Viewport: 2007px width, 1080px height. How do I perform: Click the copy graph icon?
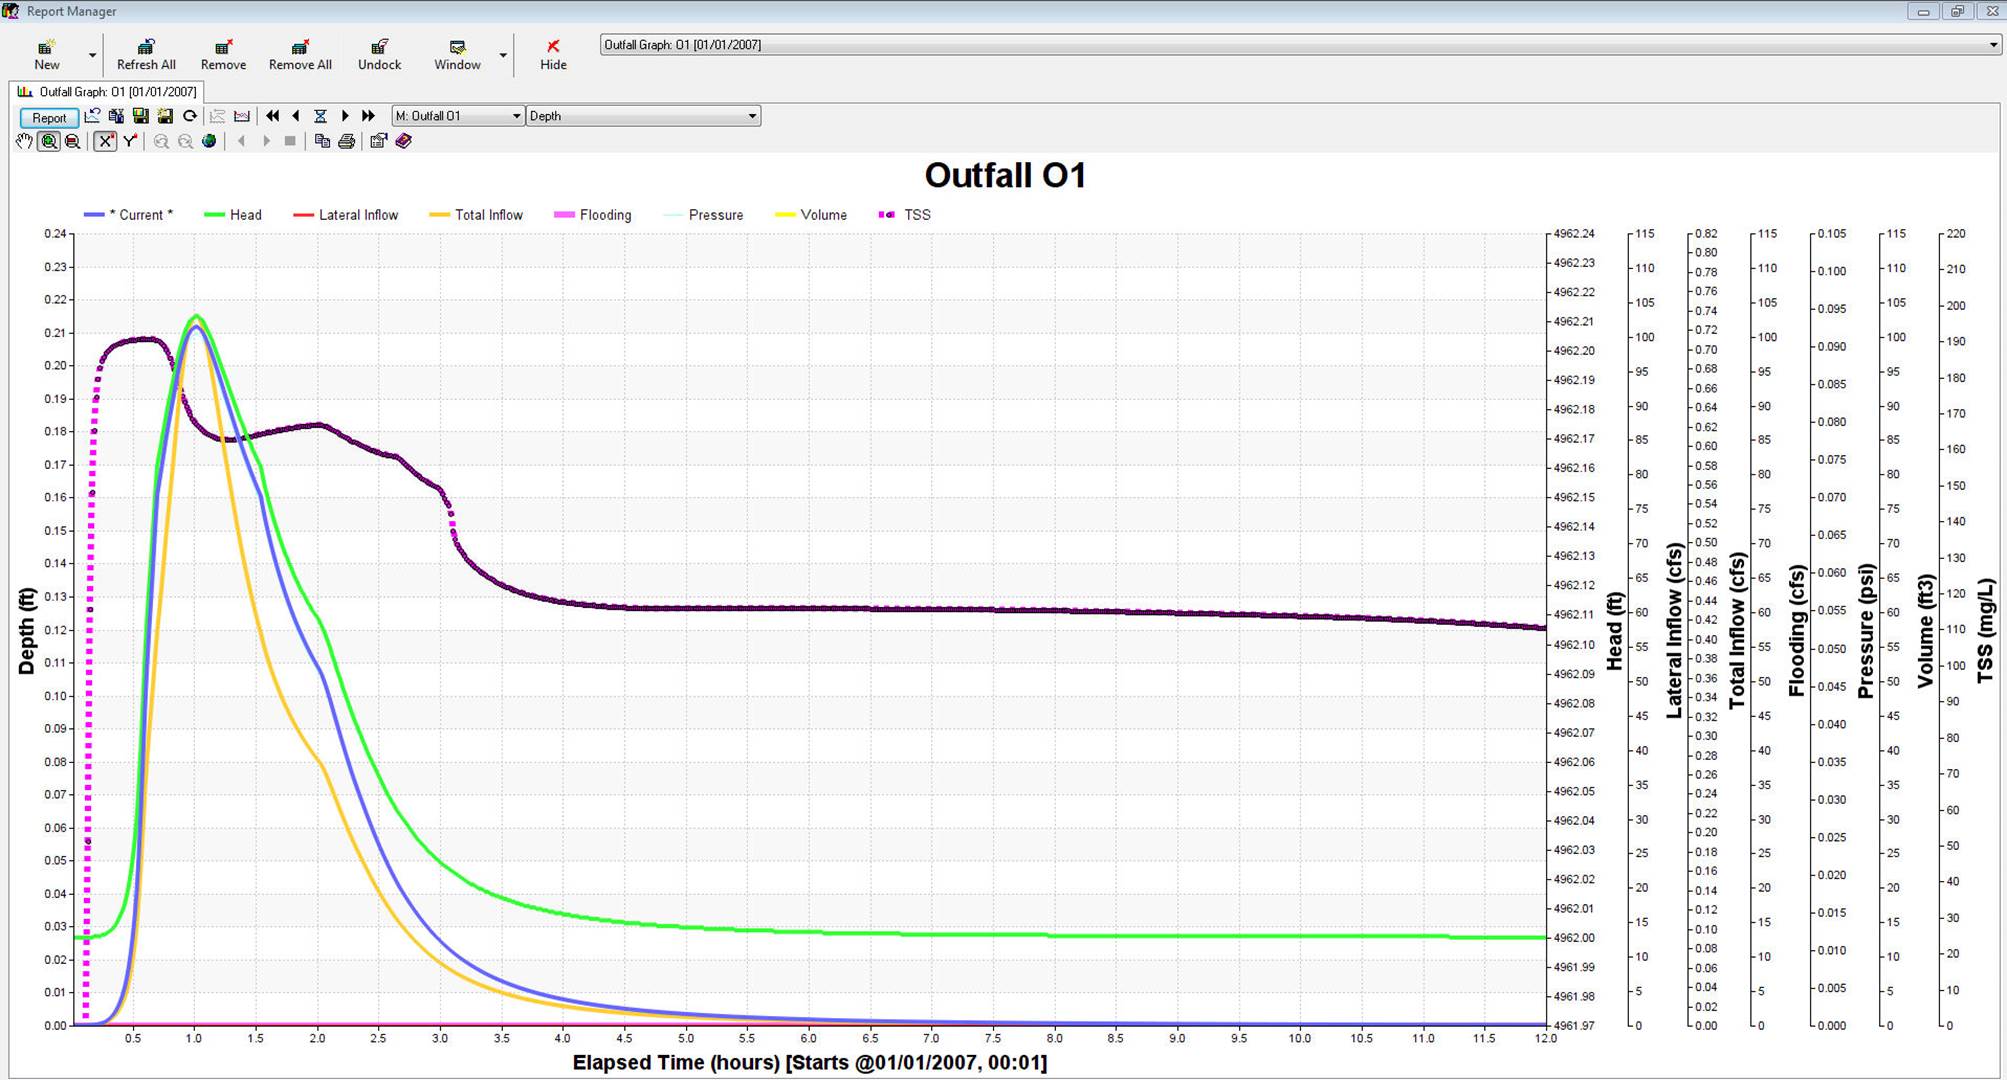322,141
